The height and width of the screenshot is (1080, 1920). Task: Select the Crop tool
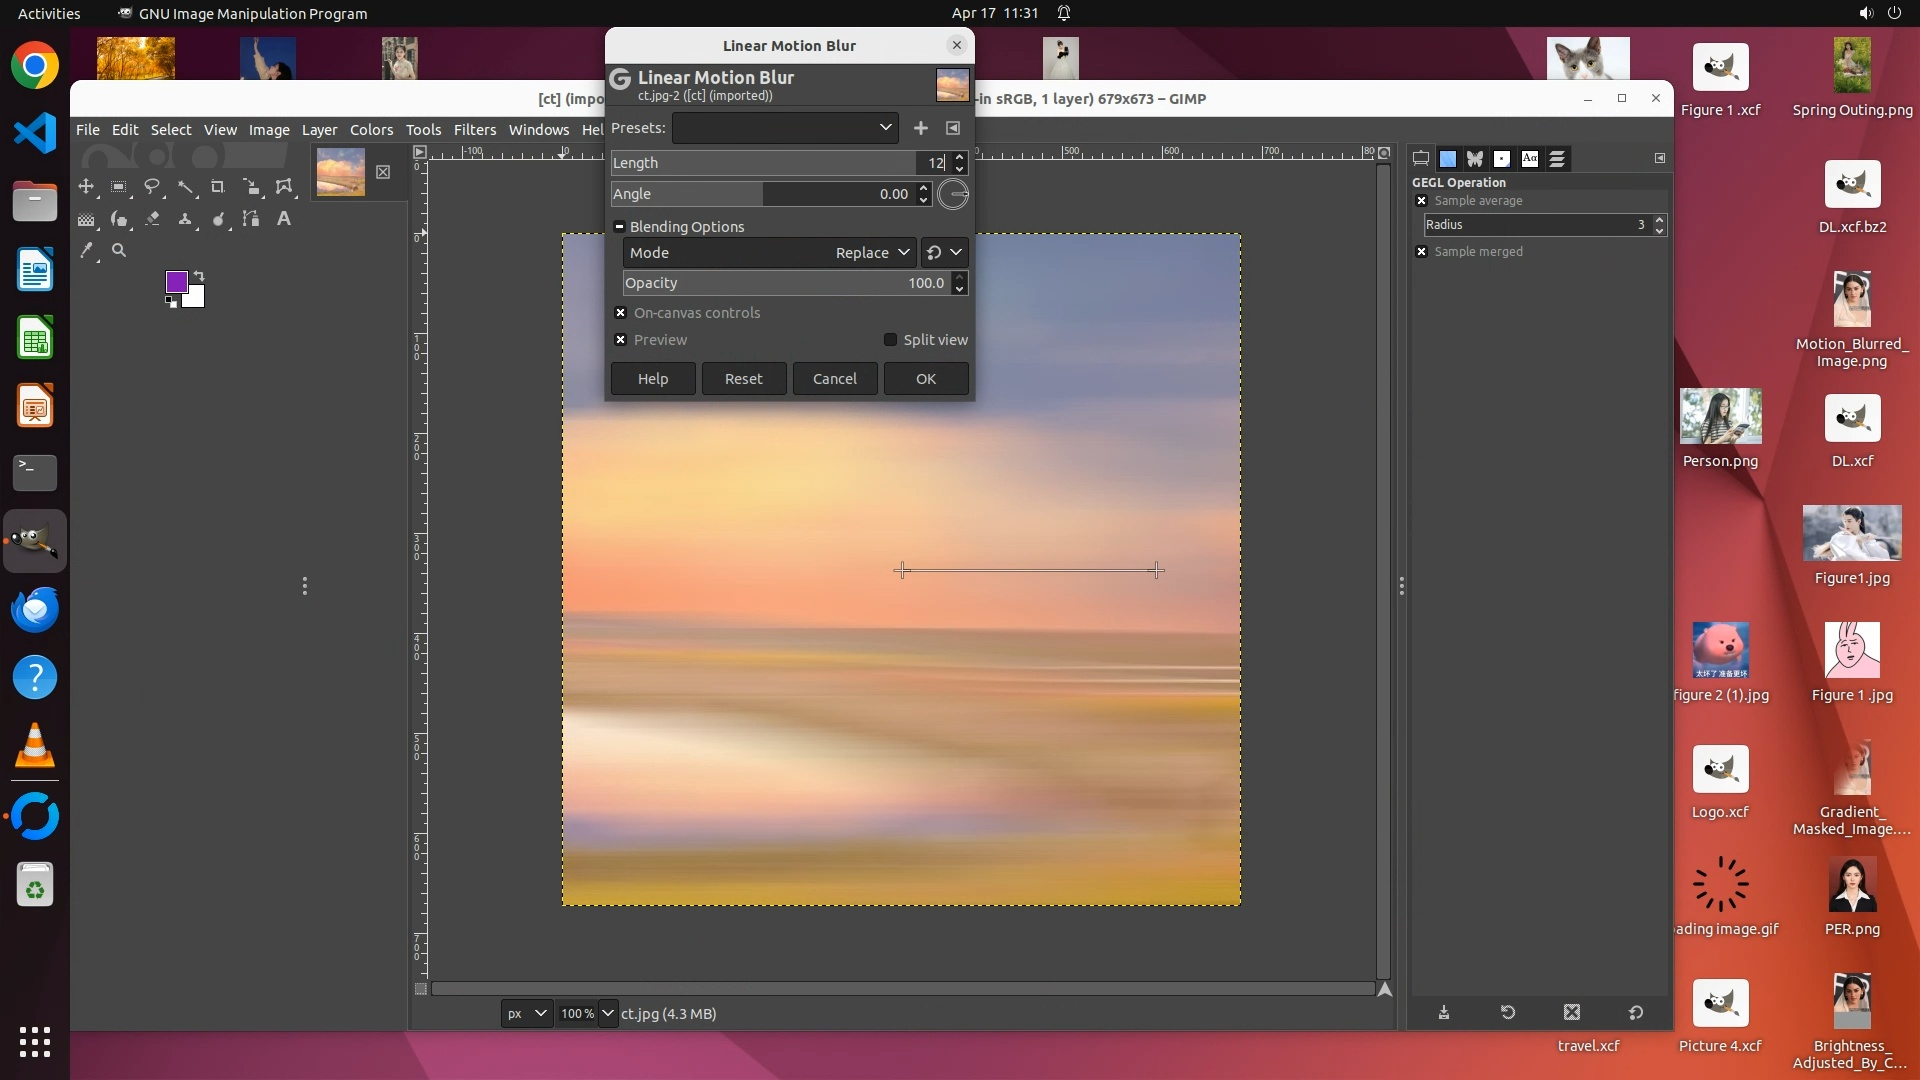(x=218, y=187)
